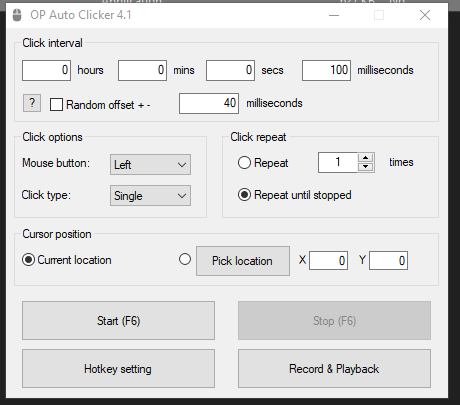
Task: Enable the Random offset checkbox
Action: click(56, 105)
